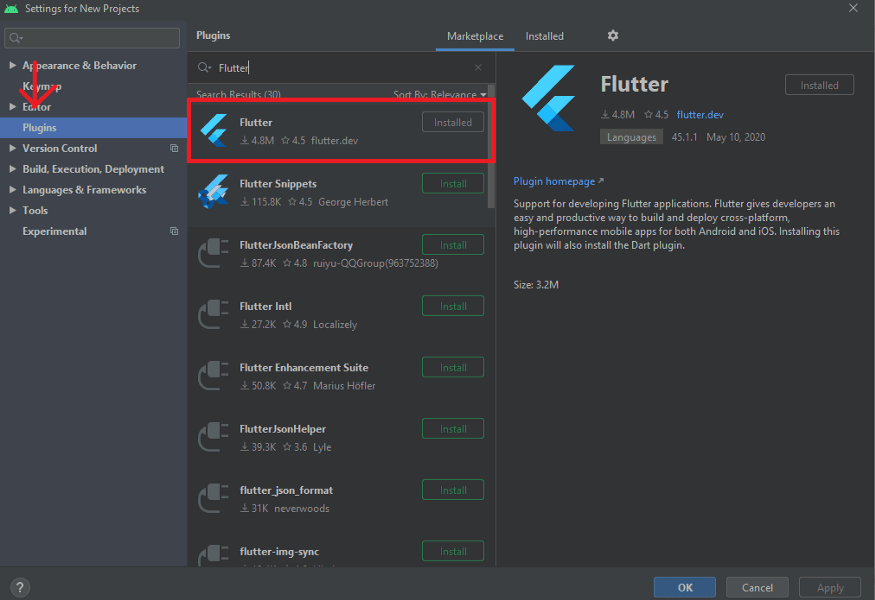Open the Plugin homepage link
The width and height of the screenshot is (875, 600).
click(x=558, y=181)
